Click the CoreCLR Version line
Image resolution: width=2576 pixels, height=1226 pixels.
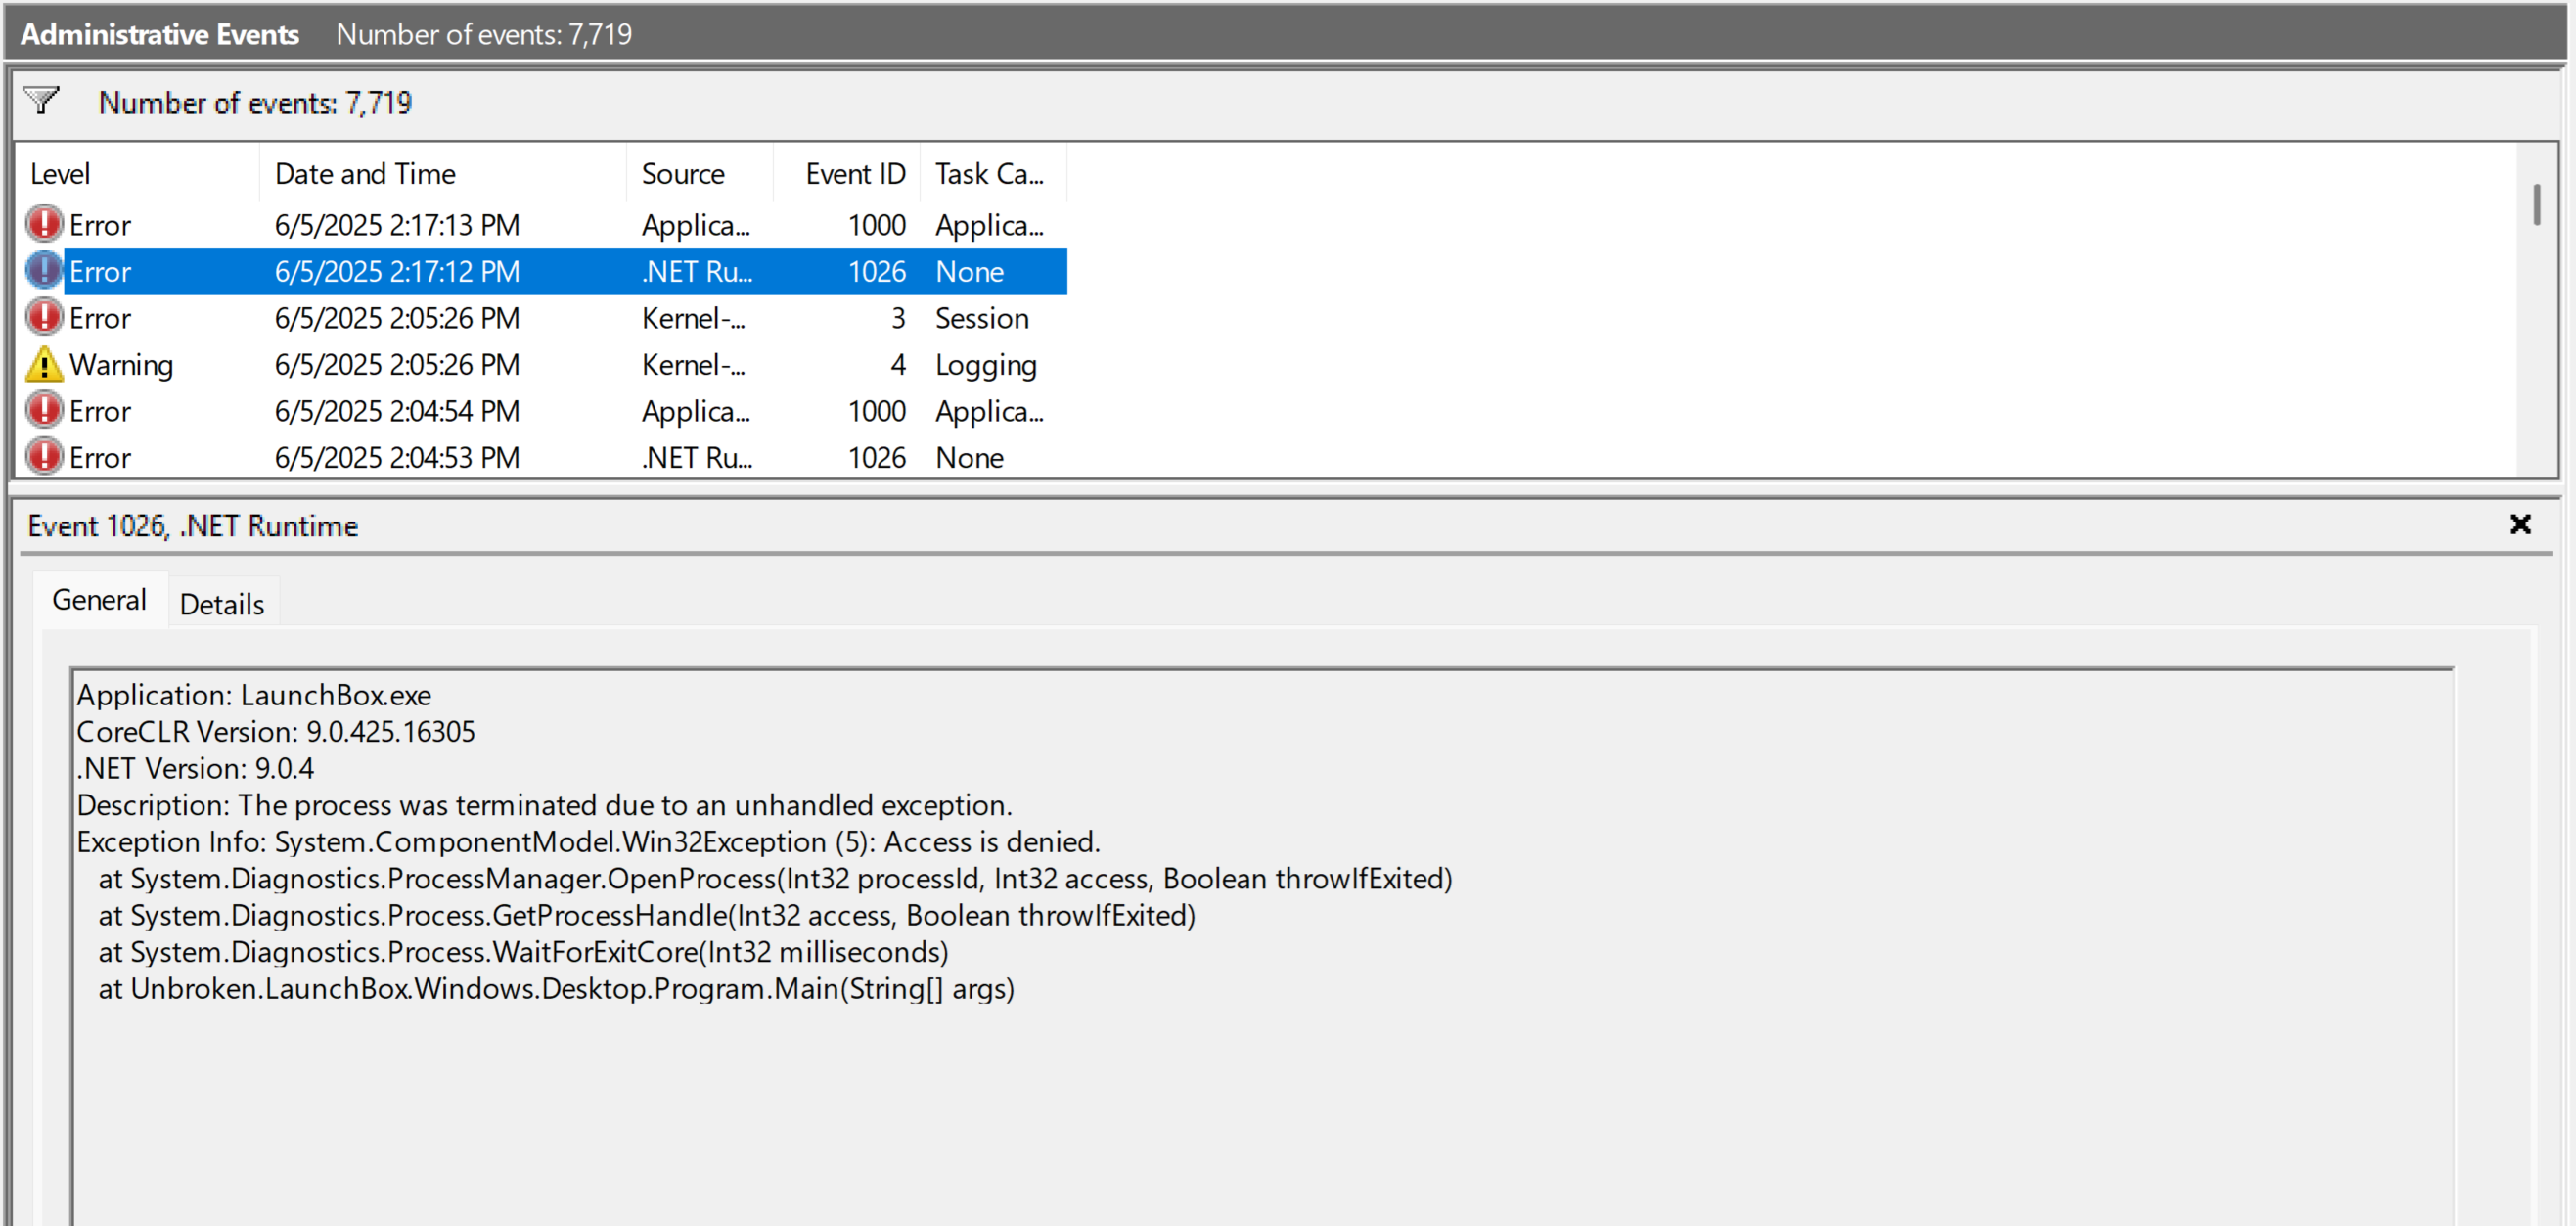click(276, 731)
